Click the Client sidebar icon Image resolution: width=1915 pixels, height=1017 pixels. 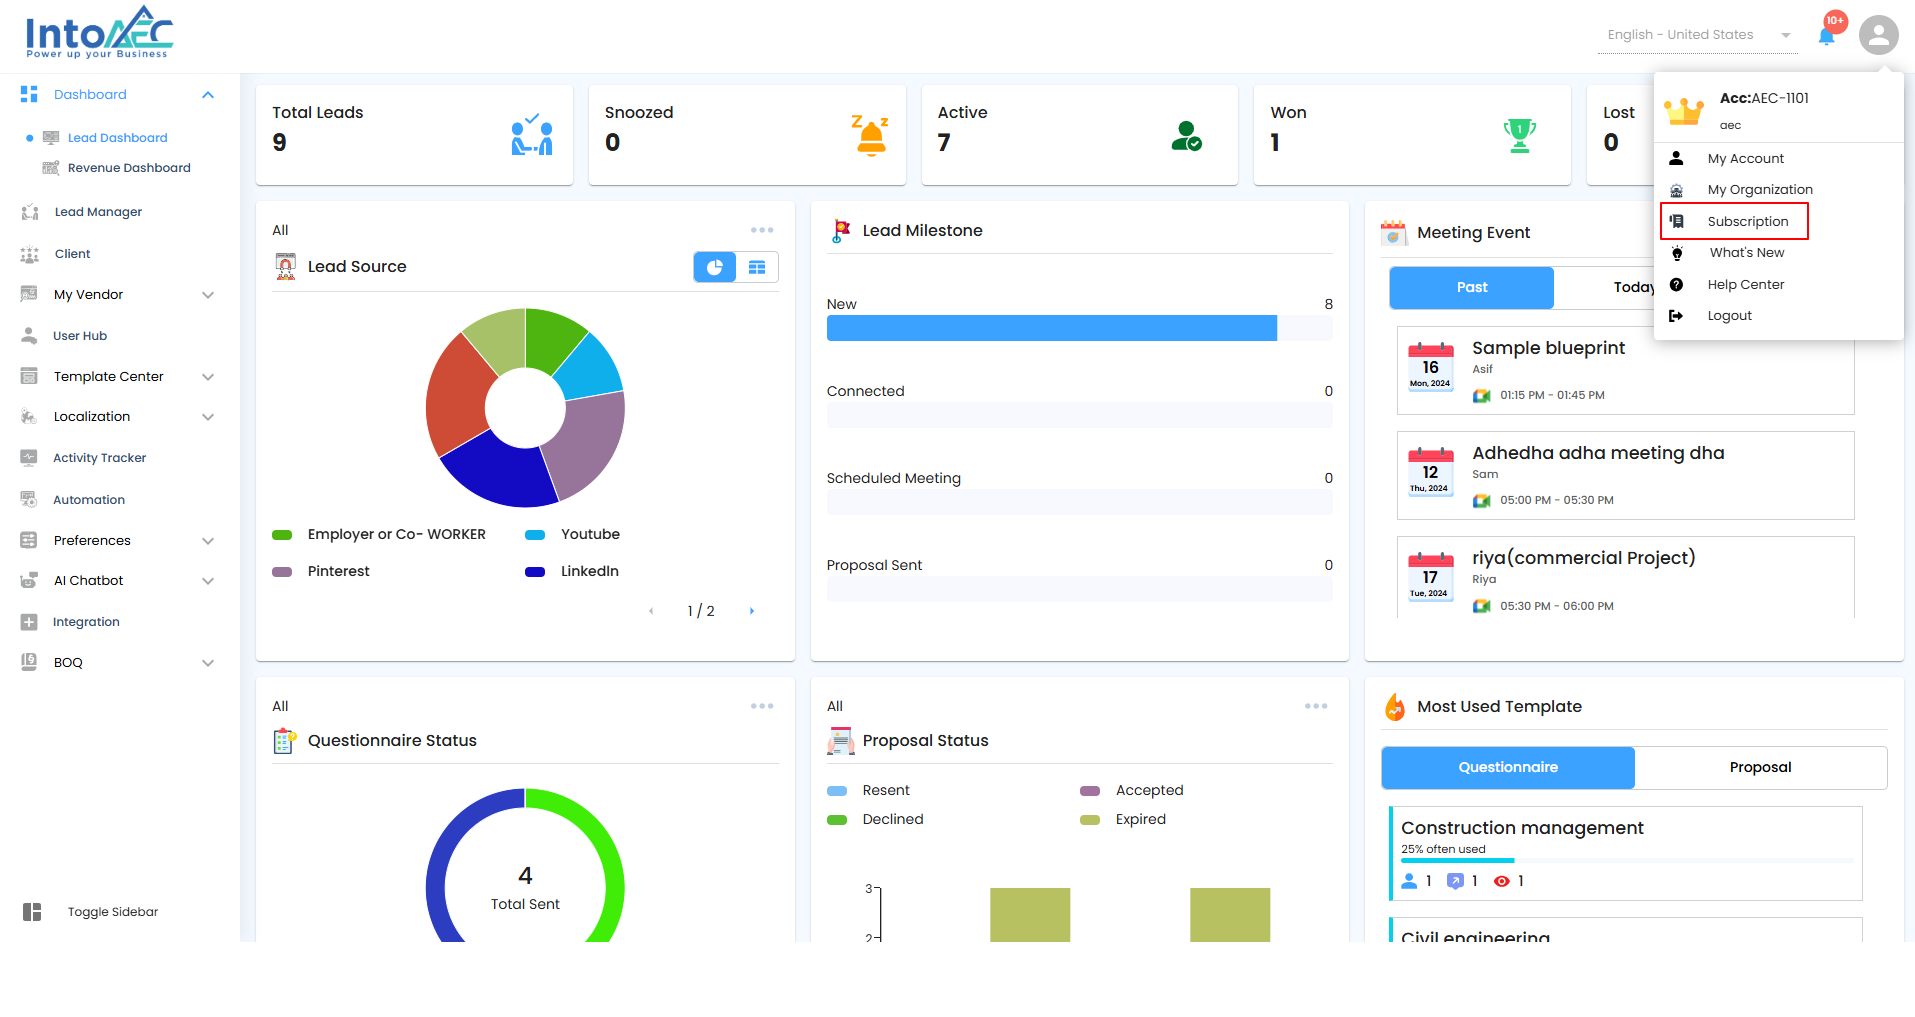click(30, 254)
